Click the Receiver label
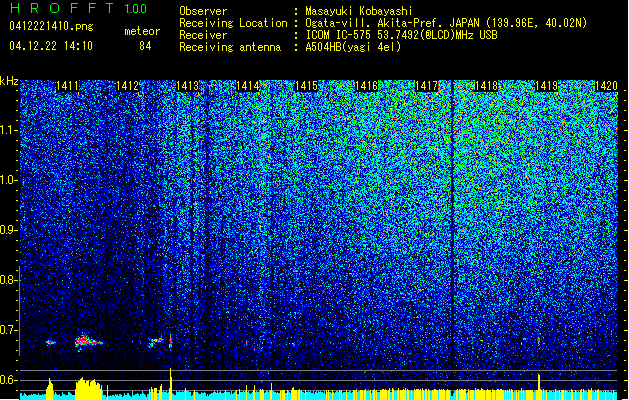 [x=203, y=35]
